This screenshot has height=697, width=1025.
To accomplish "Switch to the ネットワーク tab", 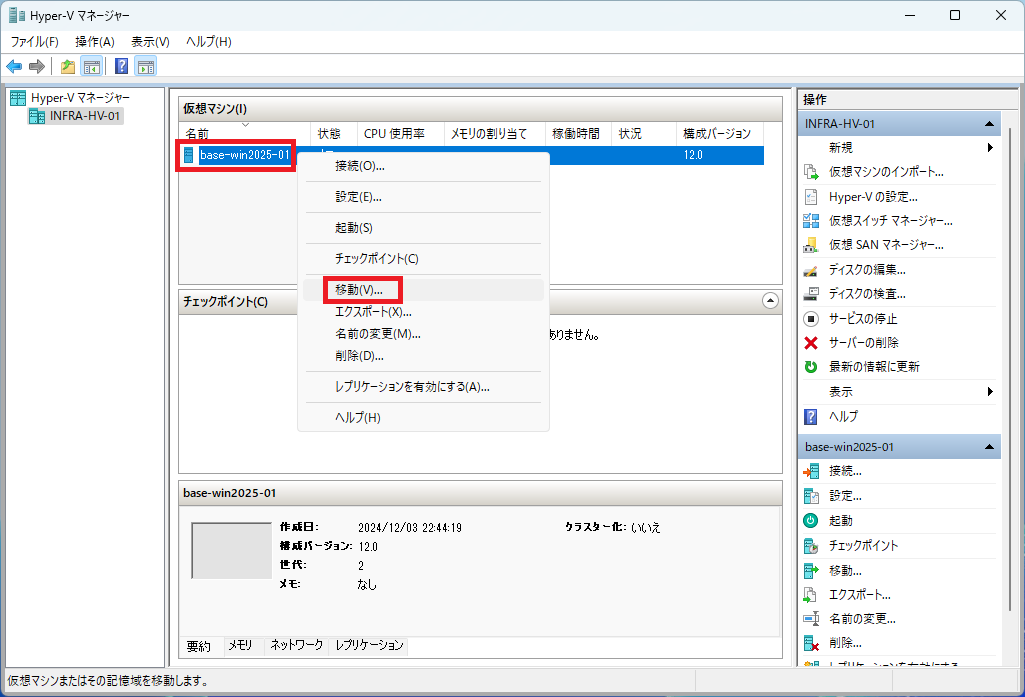I will click(x=297, y=645).
